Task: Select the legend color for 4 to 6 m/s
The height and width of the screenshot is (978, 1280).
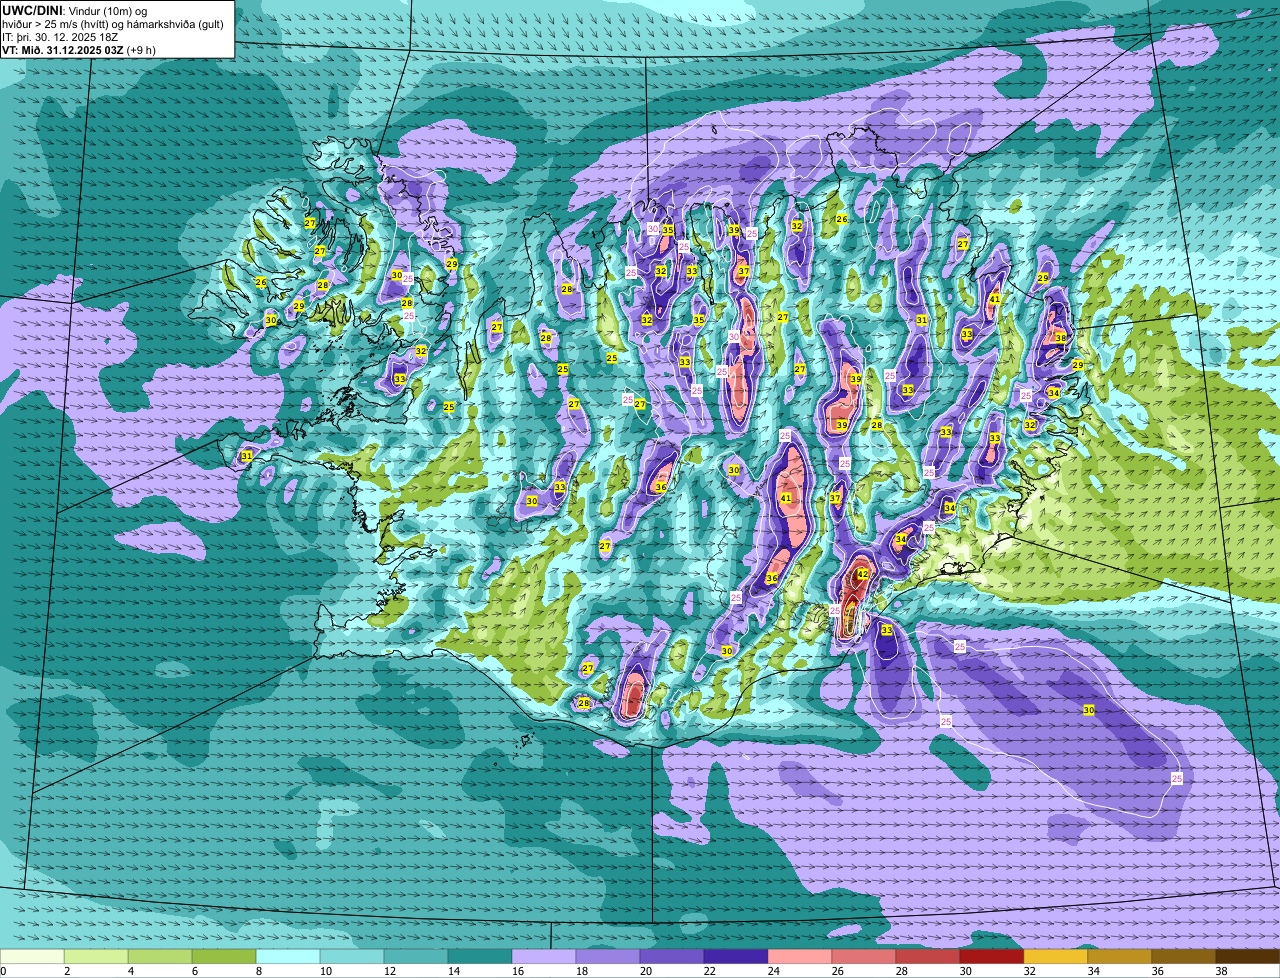Action: pos(160,956)
